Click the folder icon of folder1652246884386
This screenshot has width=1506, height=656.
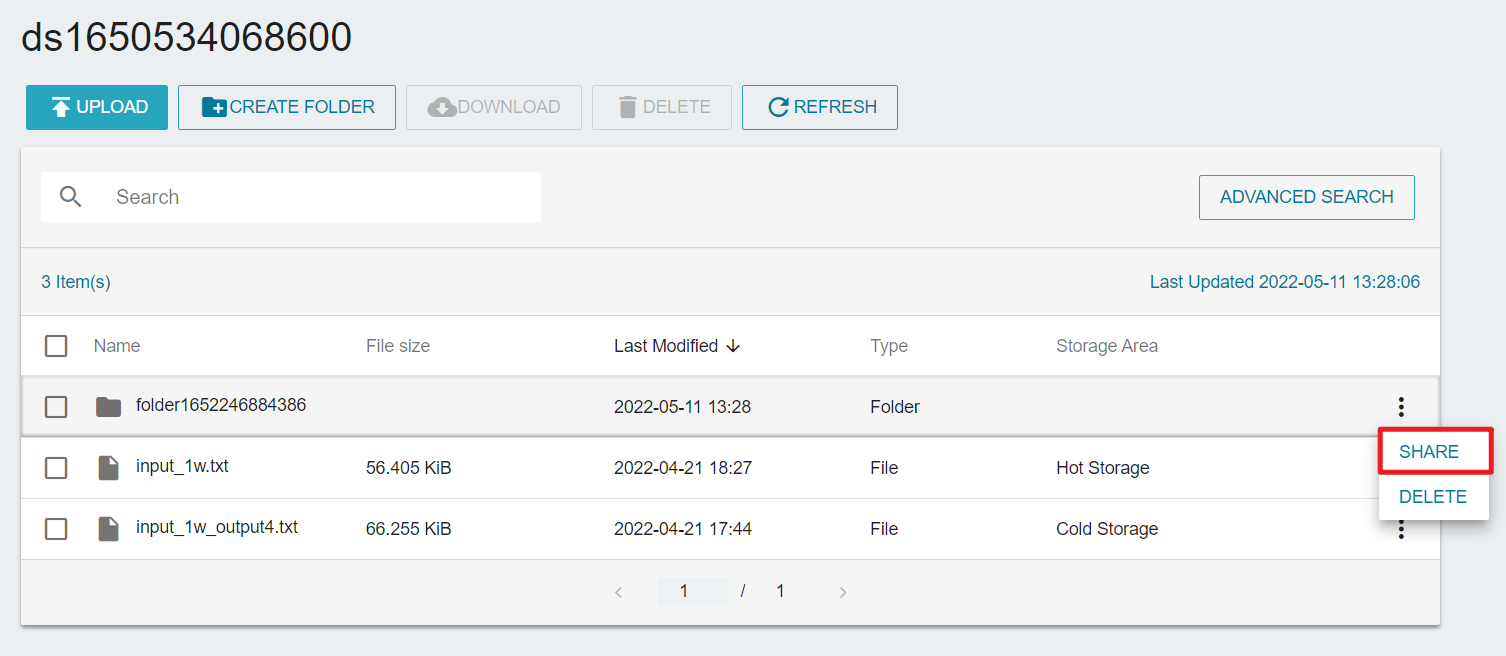pos(108,407)
